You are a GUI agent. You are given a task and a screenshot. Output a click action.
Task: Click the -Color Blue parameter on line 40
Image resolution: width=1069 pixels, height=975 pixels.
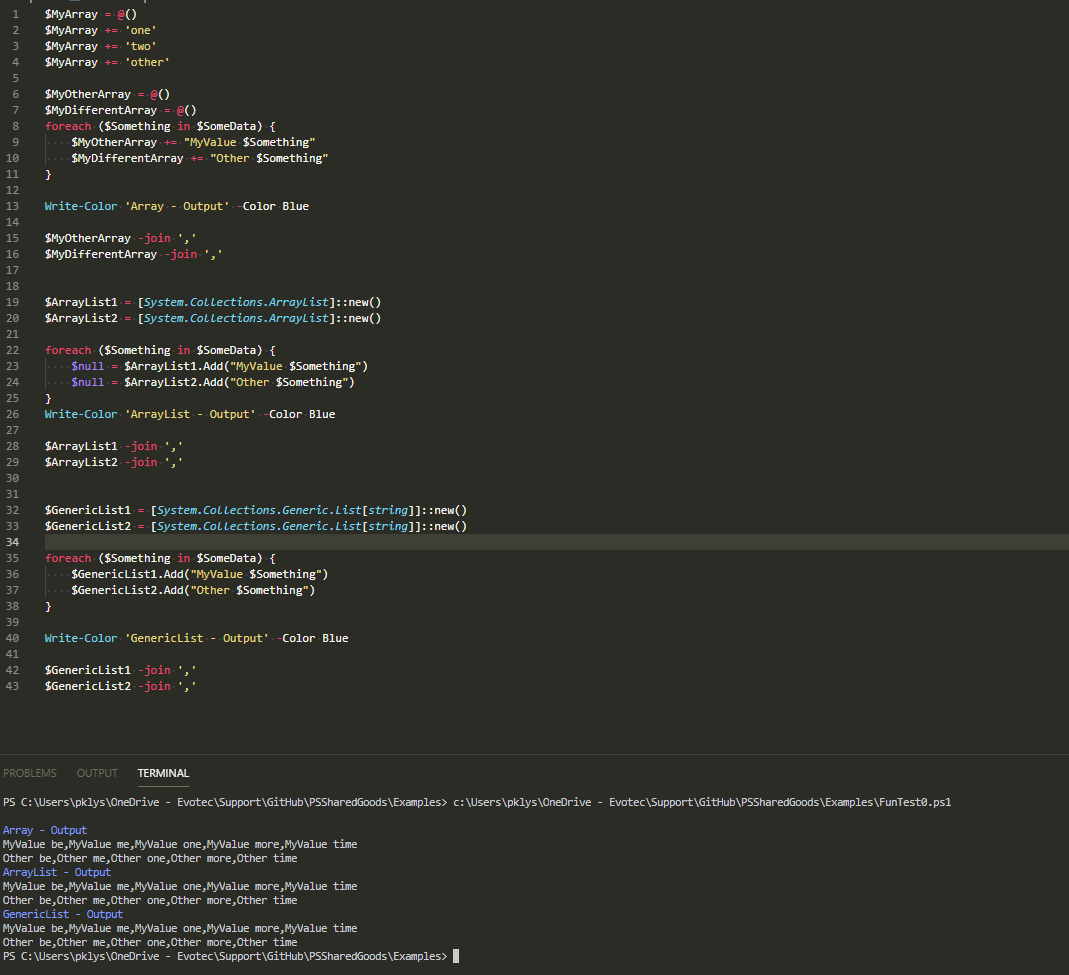tap(311, 637)
